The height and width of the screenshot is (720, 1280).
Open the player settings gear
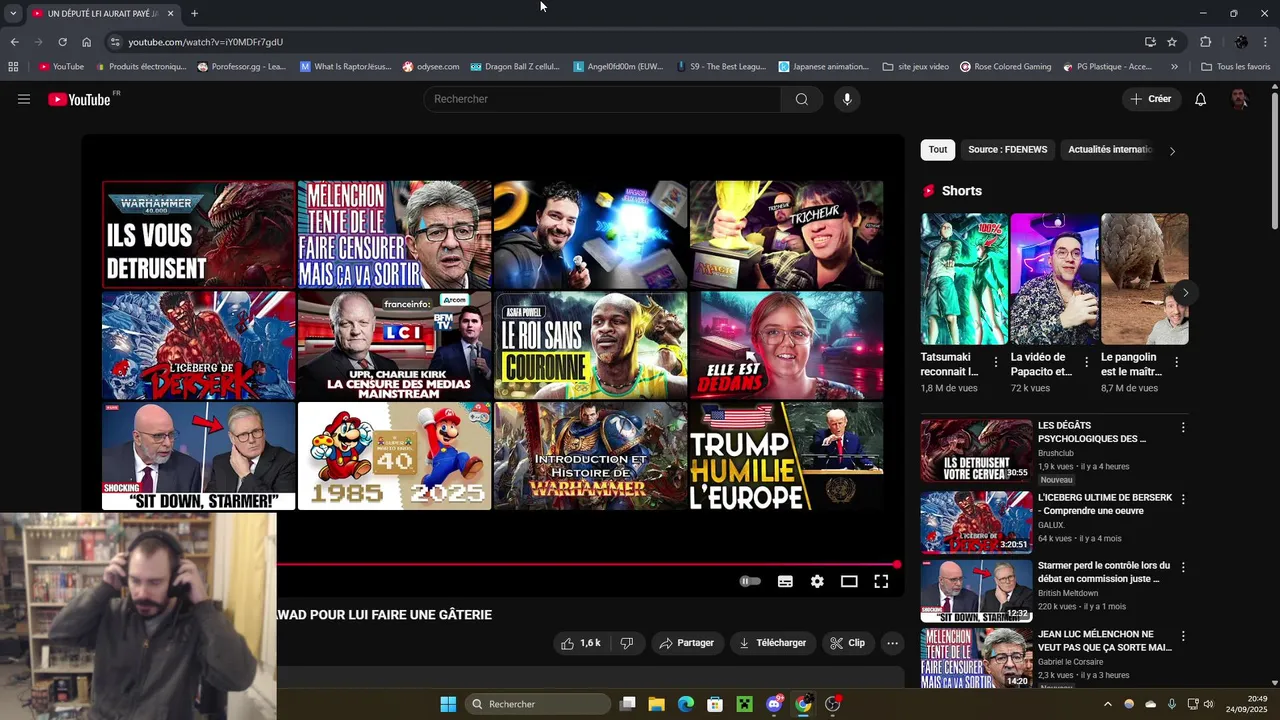tap(817, 581)
